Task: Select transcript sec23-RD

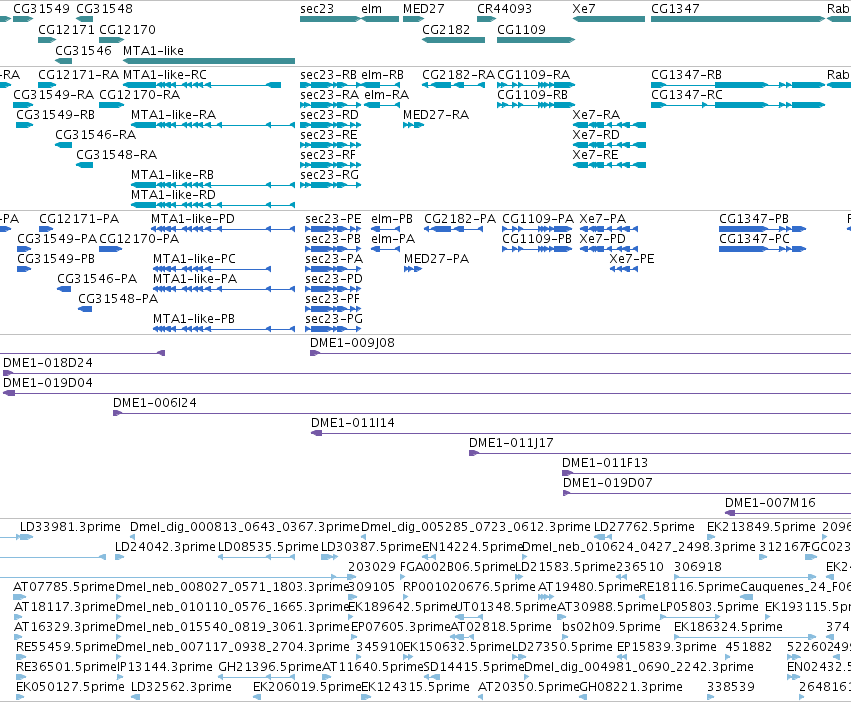Action: pyautogui.click(x=331, y=125)
